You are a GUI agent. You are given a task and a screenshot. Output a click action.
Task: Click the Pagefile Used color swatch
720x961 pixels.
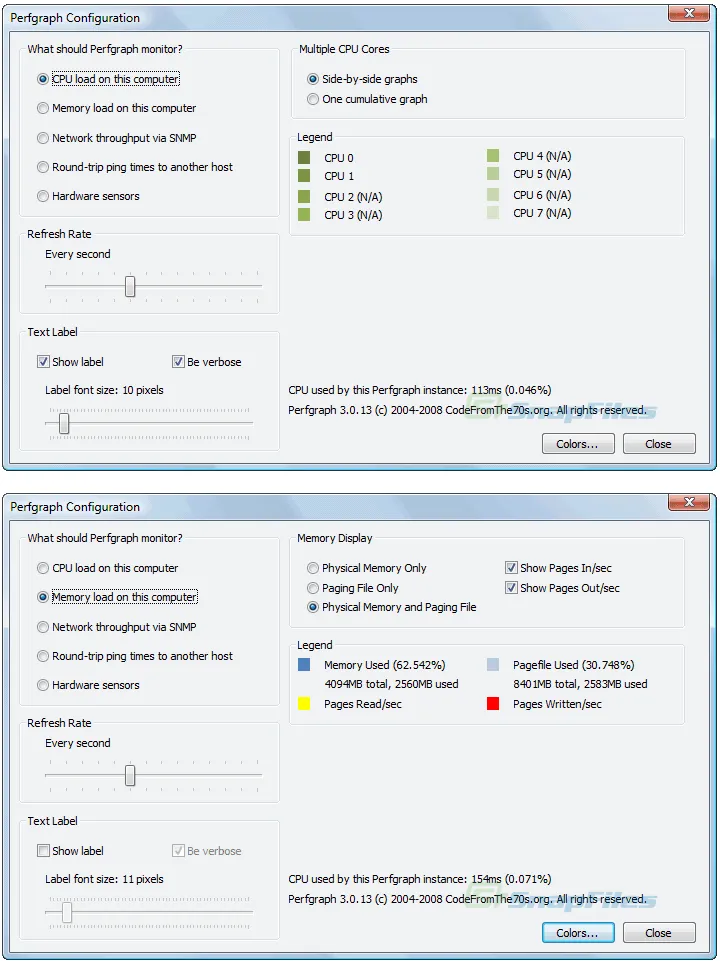[x=493, y=664]
